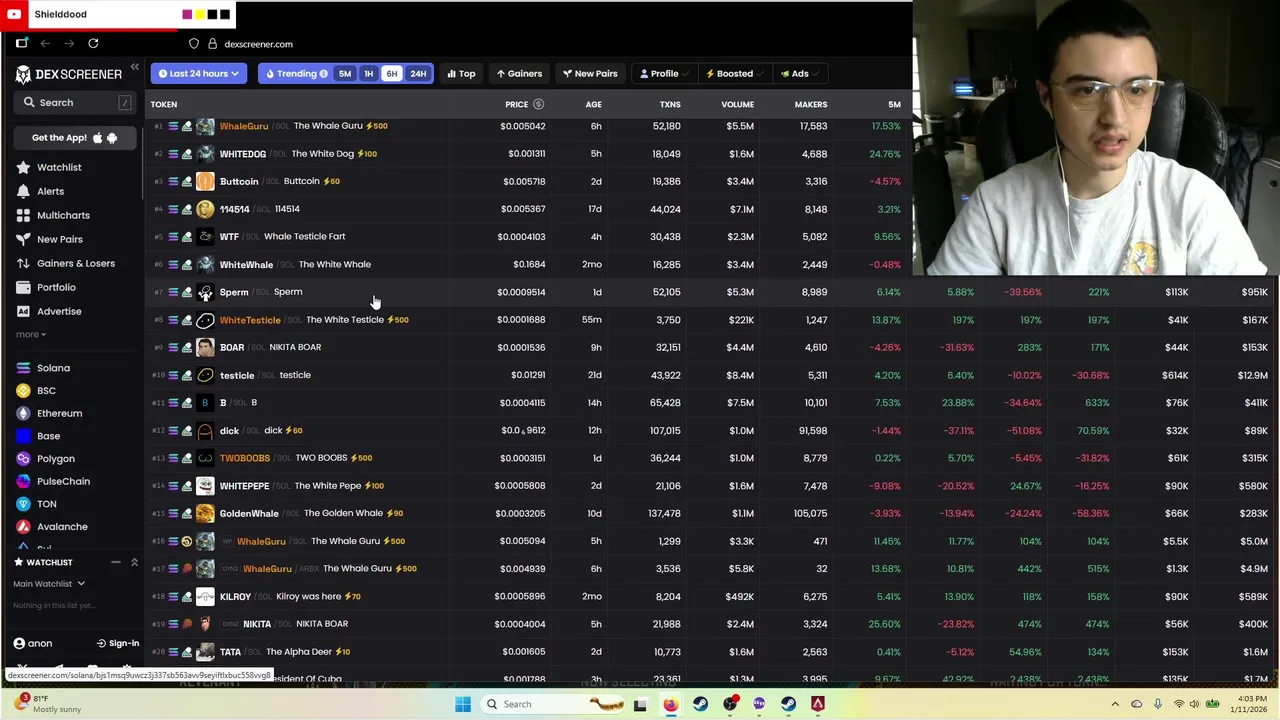Open the Last 24 hours dropdown
Screen dimensions: 1280x720
(x=199, y=74)
